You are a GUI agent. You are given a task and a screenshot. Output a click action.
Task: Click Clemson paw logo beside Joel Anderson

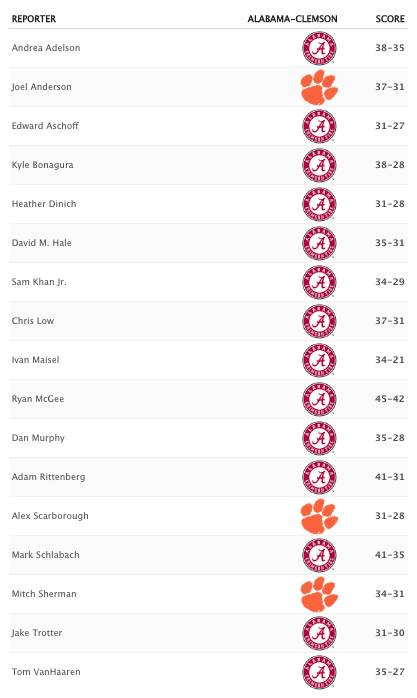click(319, 87)
